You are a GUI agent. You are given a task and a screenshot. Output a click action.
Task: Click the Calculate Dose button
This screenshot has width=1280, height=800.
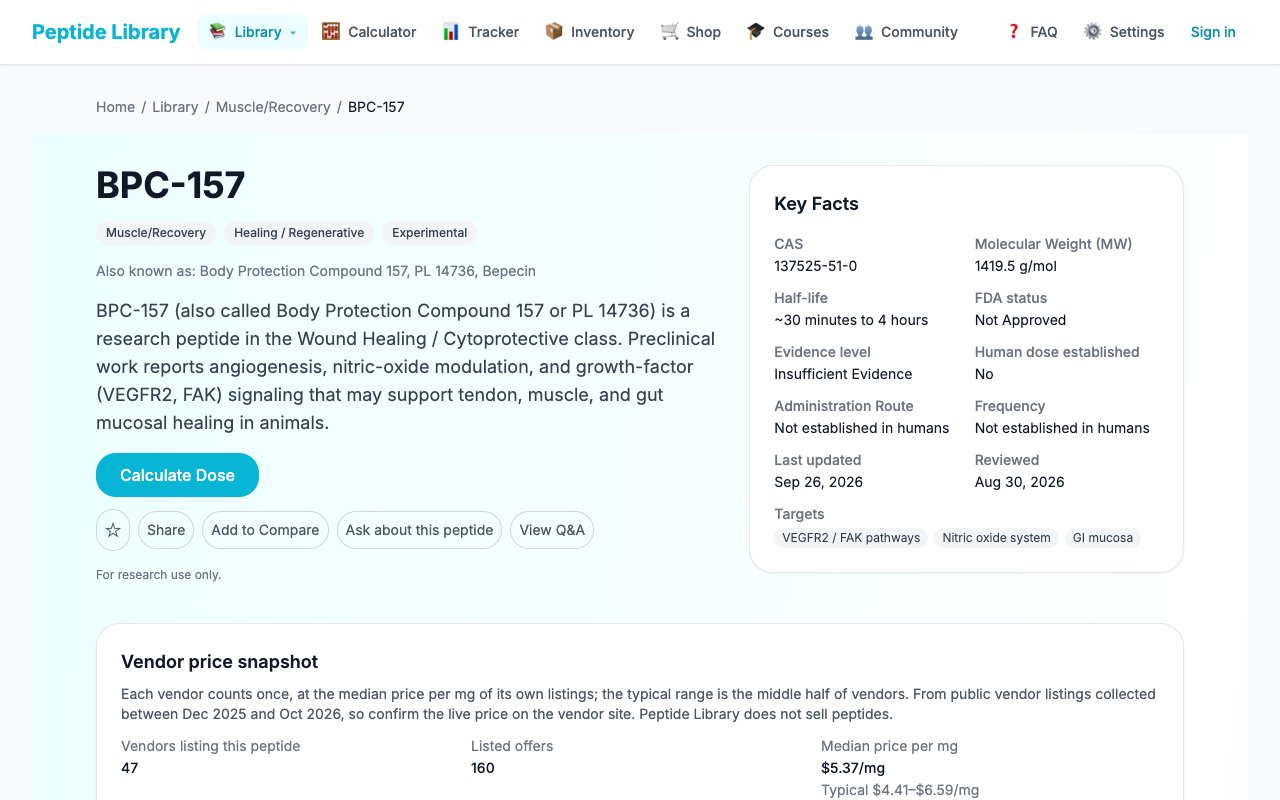177,475
